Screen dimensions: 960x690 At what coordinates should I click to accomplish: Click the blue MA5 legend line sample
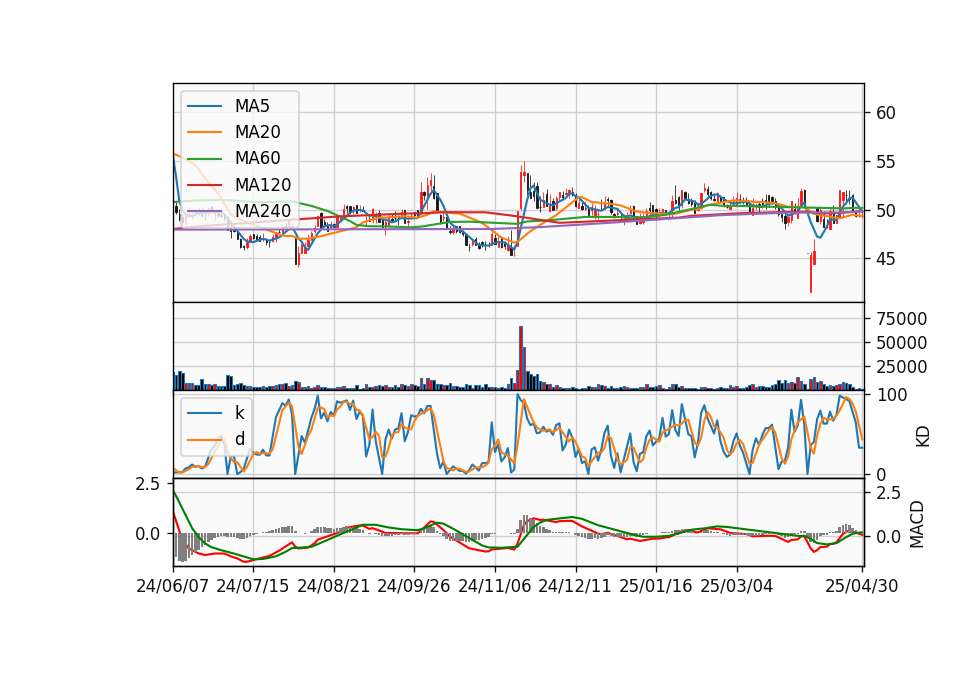[x=204, y=107]
